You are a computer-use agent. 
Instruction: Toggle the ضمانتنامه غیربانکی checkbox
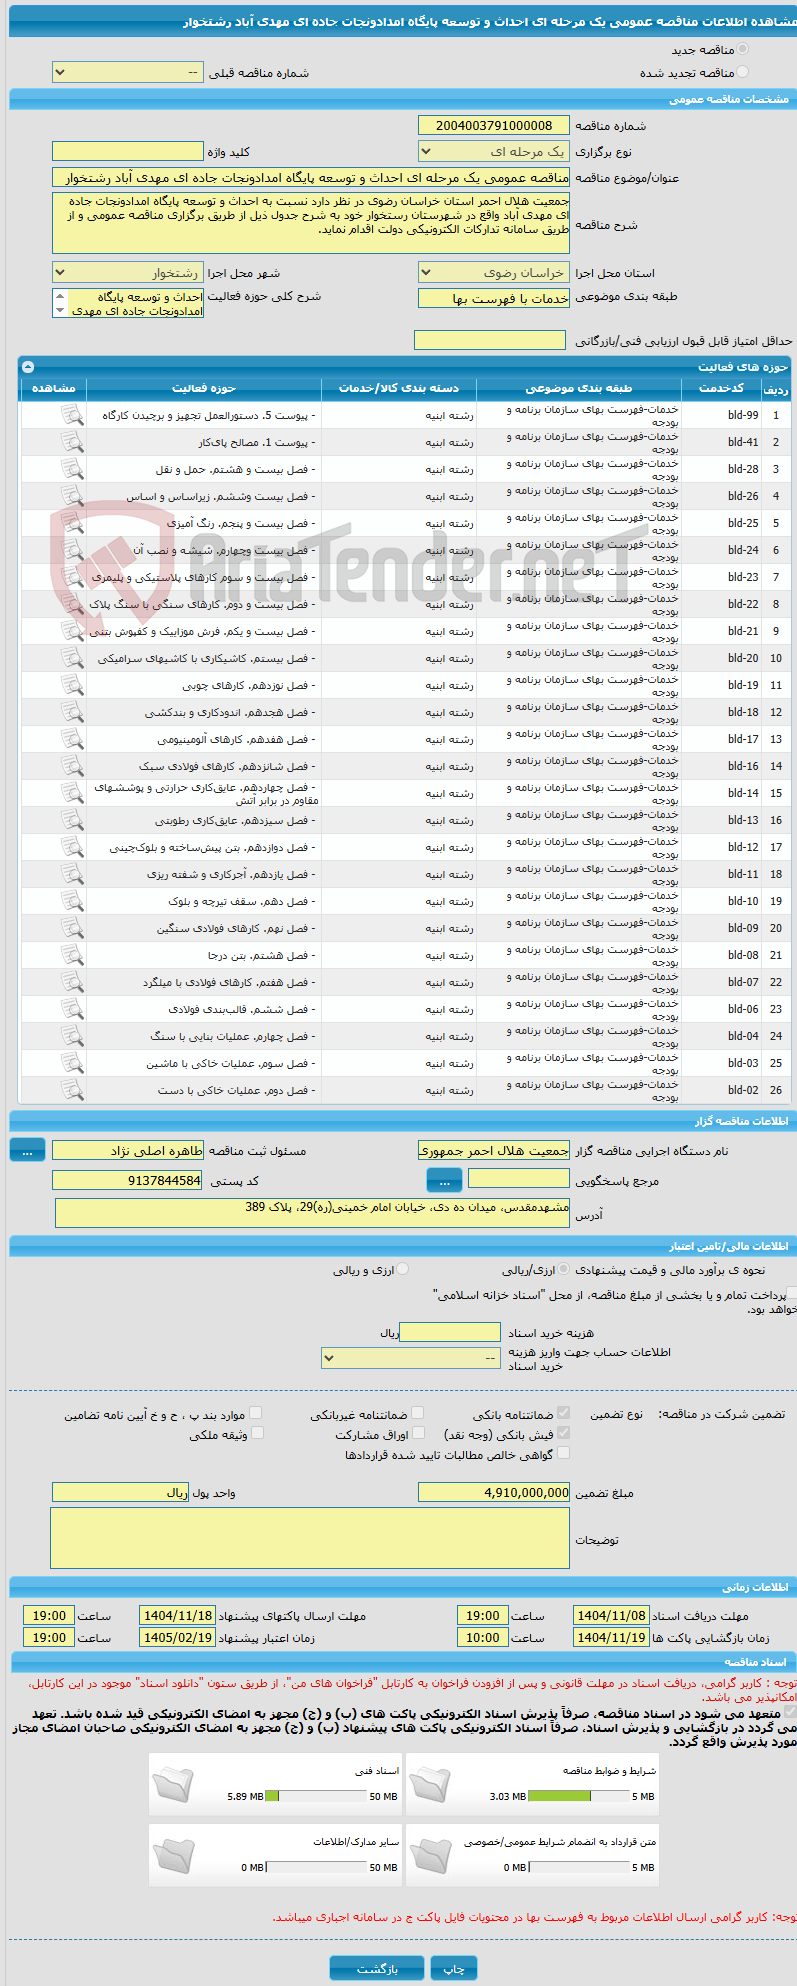pyautogui.click(x=418, y=1413)
